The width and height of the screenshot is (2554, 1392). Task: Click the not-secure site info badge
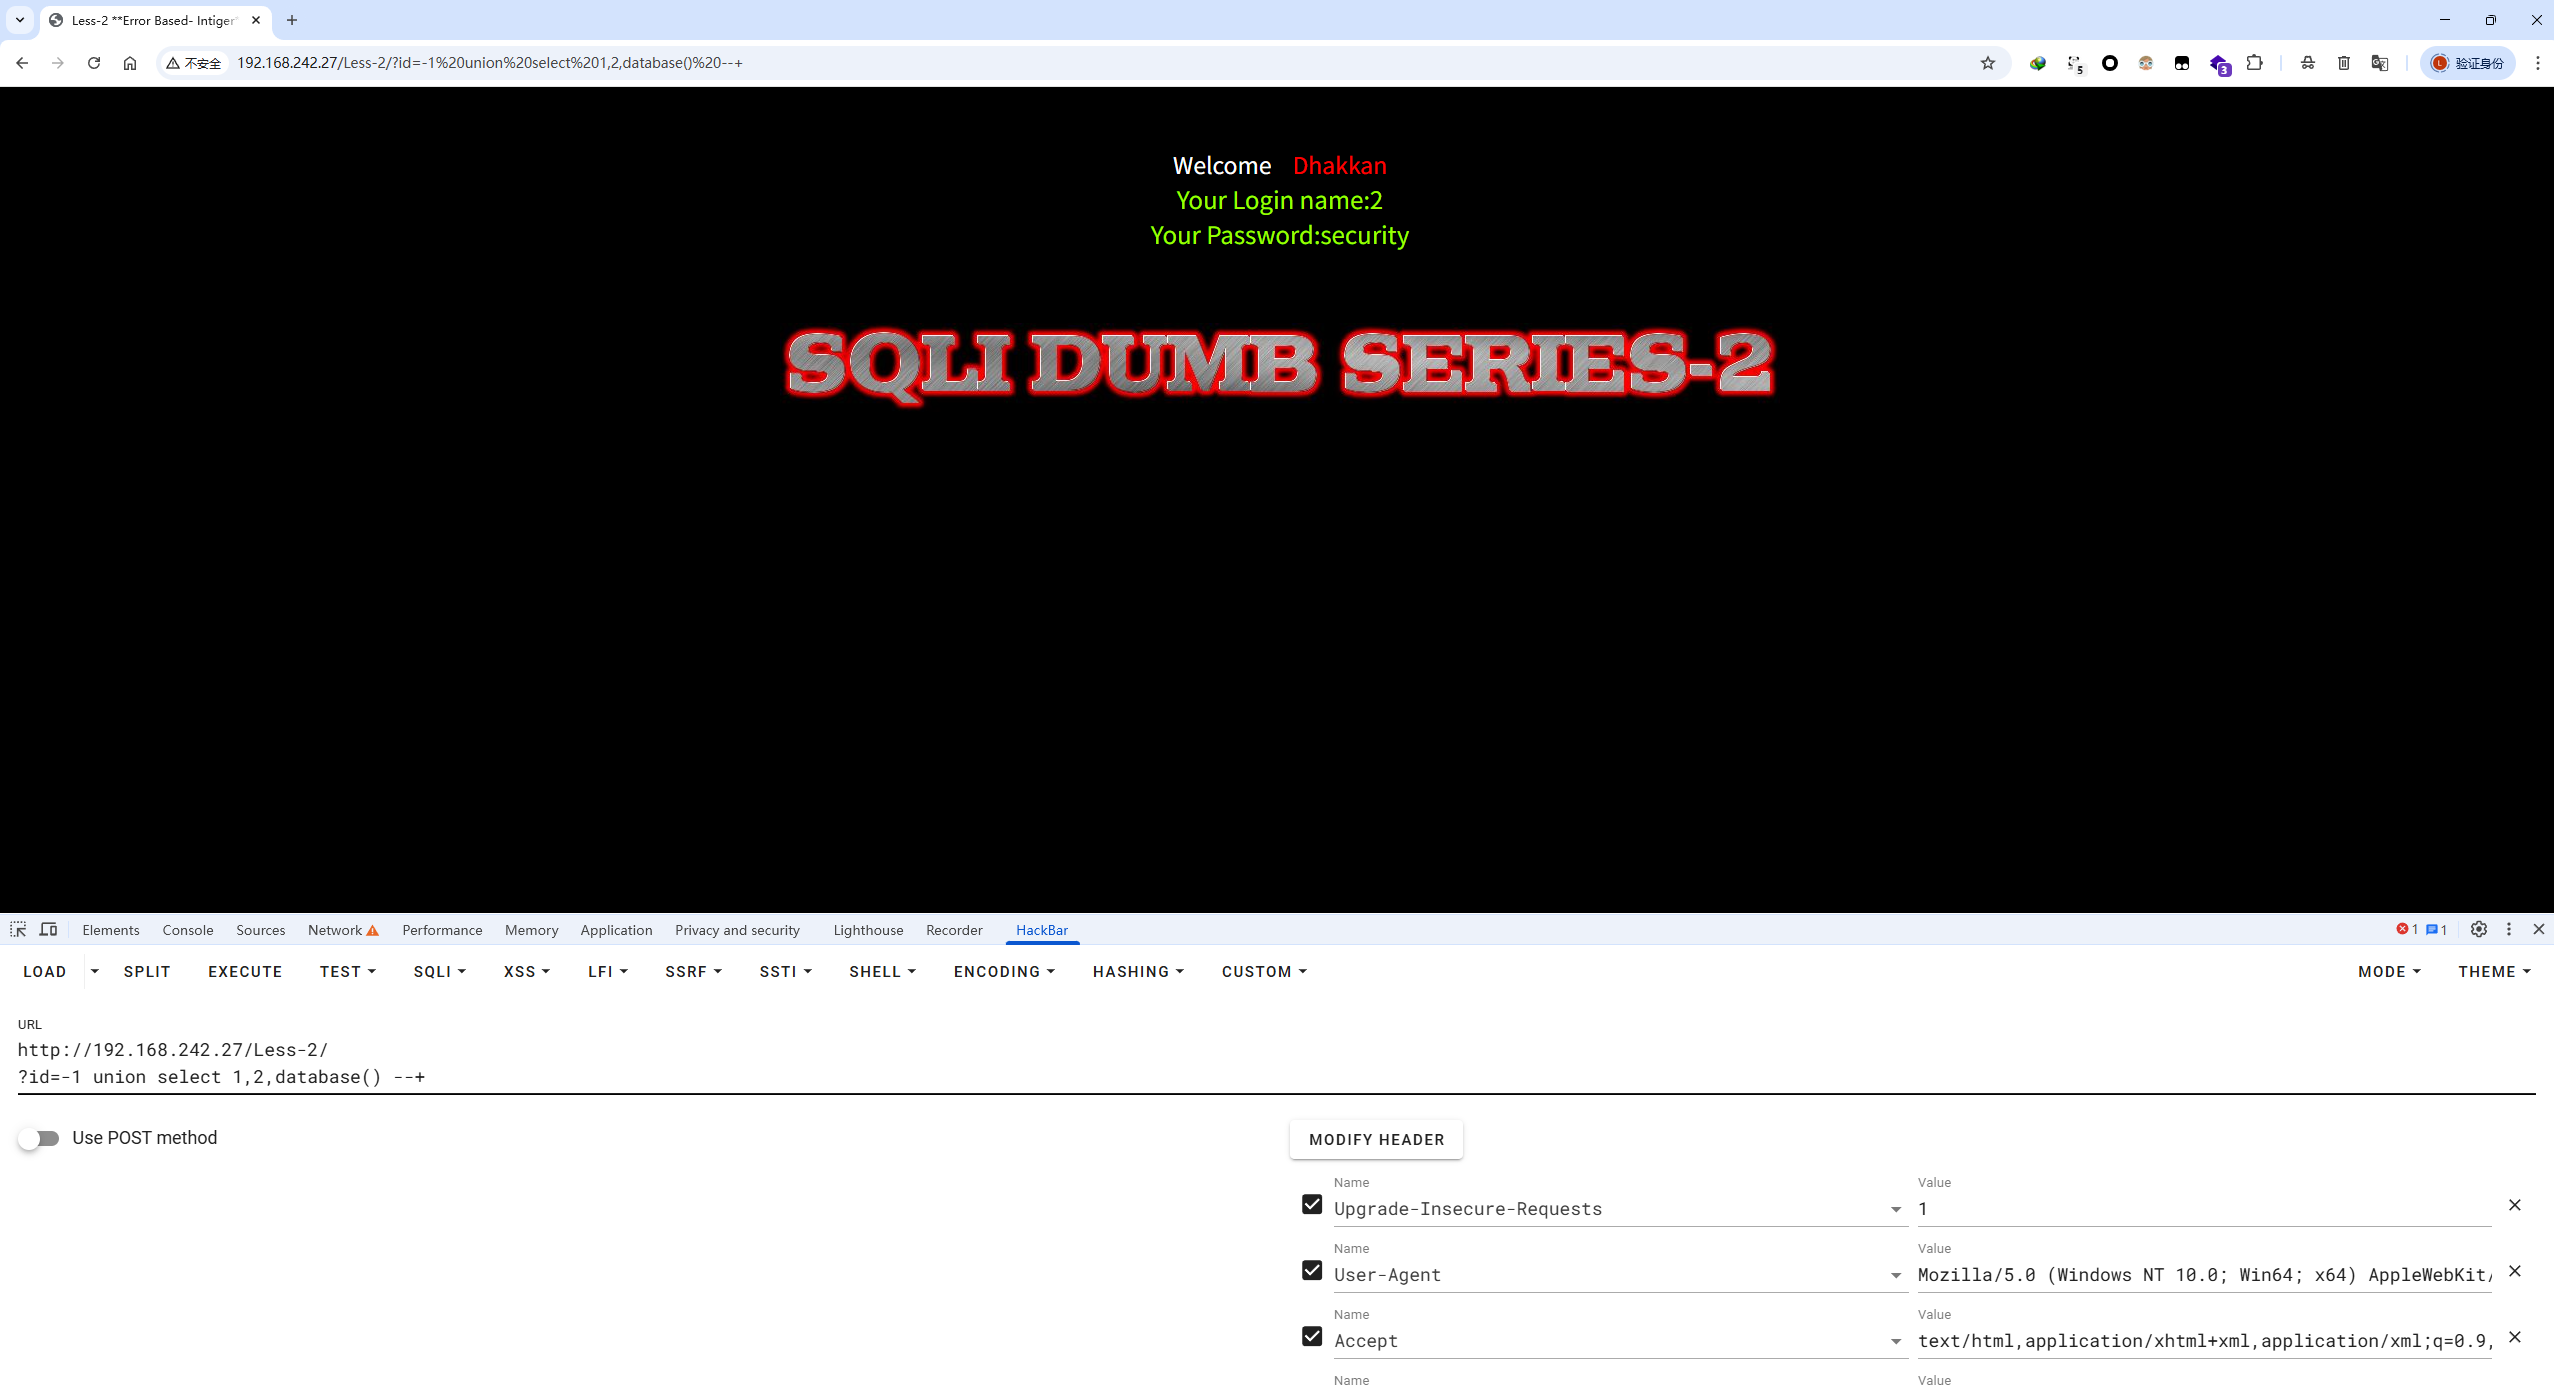click(193, 63)
